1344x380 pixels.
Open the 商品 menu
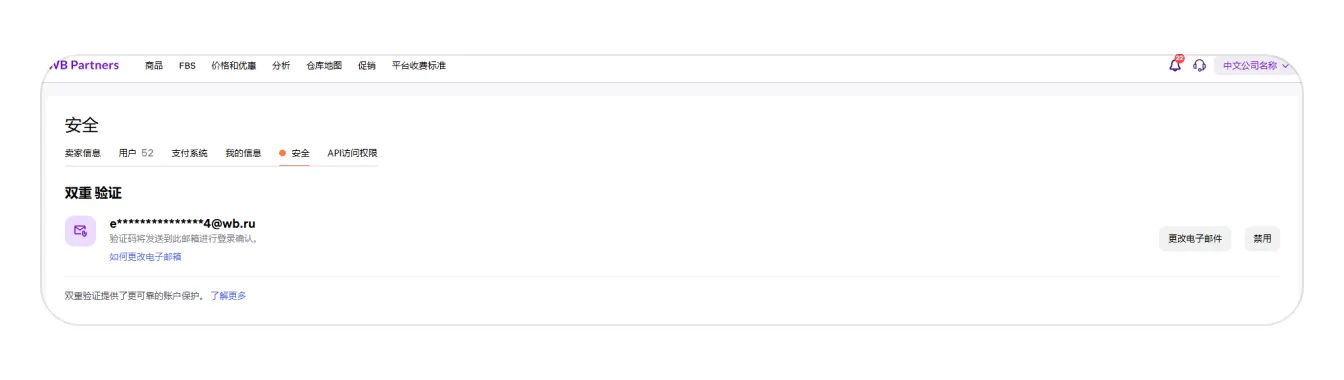coord(154,66)
